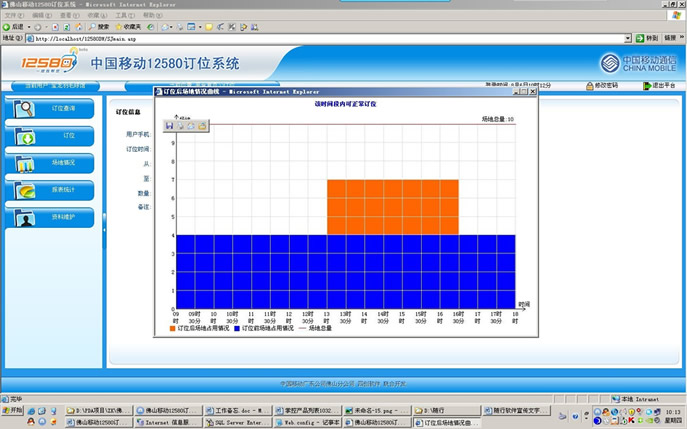Open dropdown arrow next to the Back button
Screen dimensions: 687x429
pos(29,27)
